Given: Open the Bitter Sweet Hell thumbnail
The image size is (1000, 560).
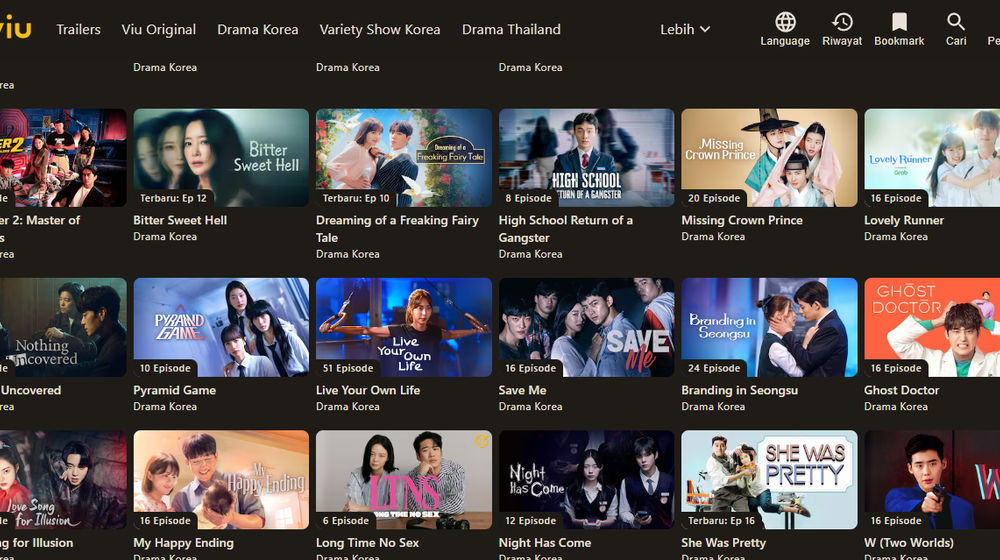Looking at the screenshot, I should (221, 158).
